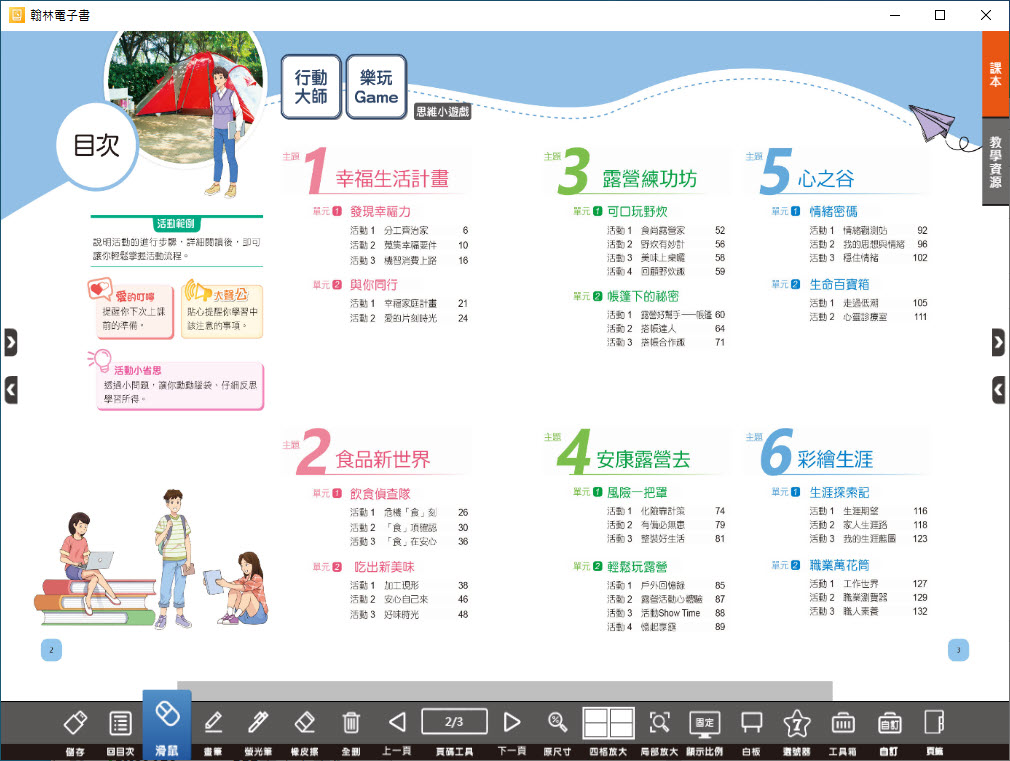Open the 回目次 table of contents icon
The image size is (1010, 761).
(x=121, y=723)
